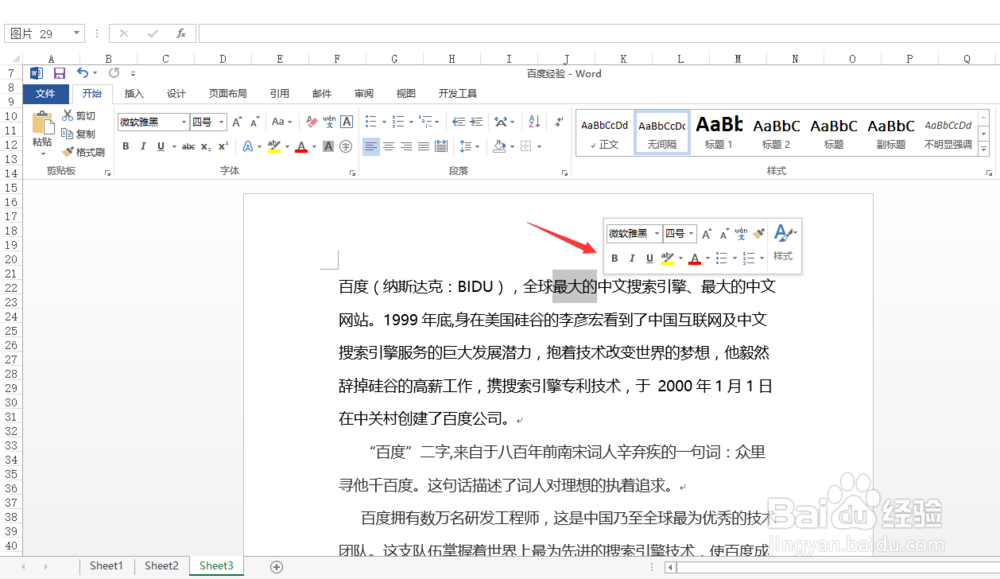Viewport: 1000px width, 579px height.
Task: Open ribbon font name dropdown (微软雅黑)
Action: (184, 122)
